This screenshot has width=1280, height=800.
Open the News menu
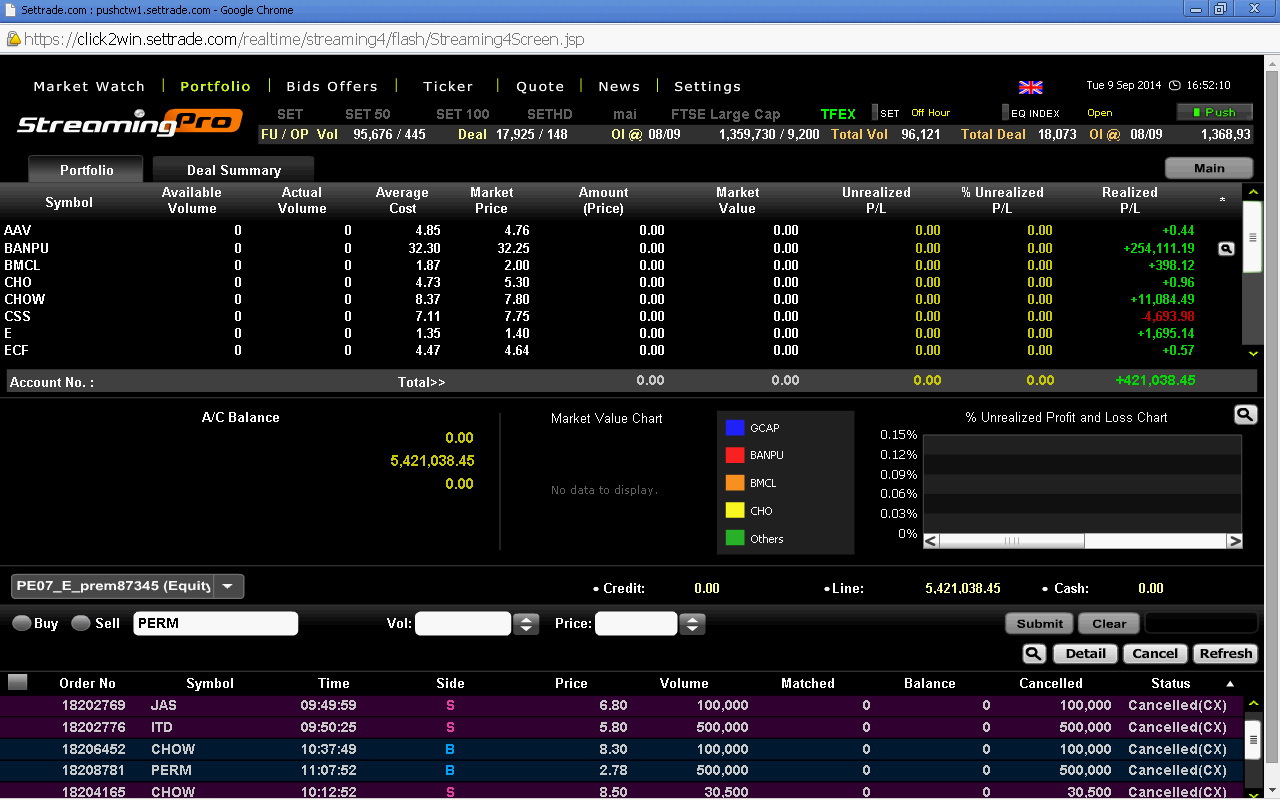coord(619,86)
